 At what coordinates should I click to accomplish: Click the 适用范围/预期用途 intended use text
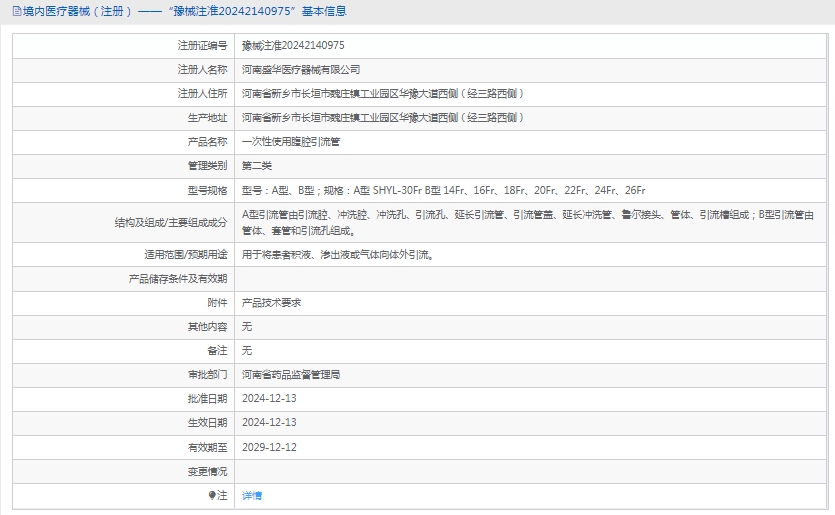coord(338,255)
